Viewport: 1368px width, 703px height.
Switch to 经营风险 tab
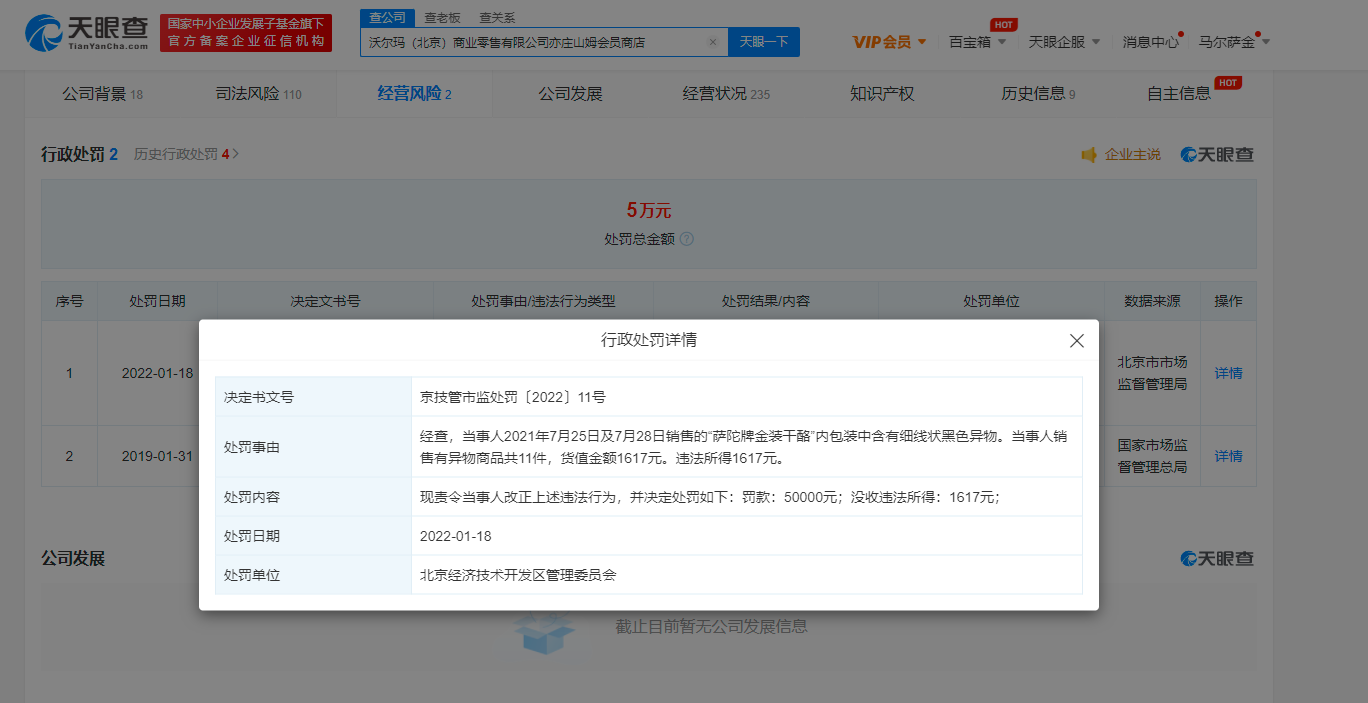[x=414, y=94]
